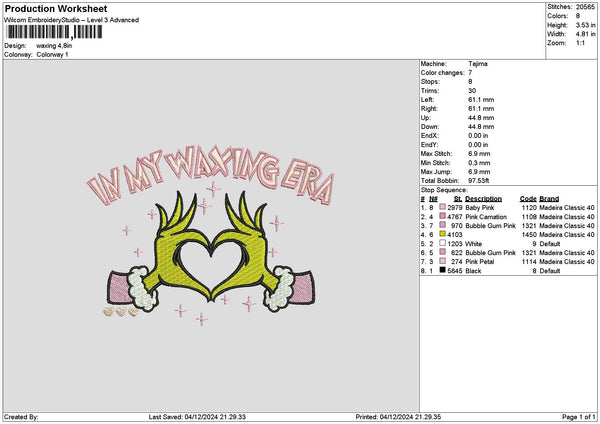Screen dimensions: 600x424
Task: Click the 'St.' column header
Action: 458,199
